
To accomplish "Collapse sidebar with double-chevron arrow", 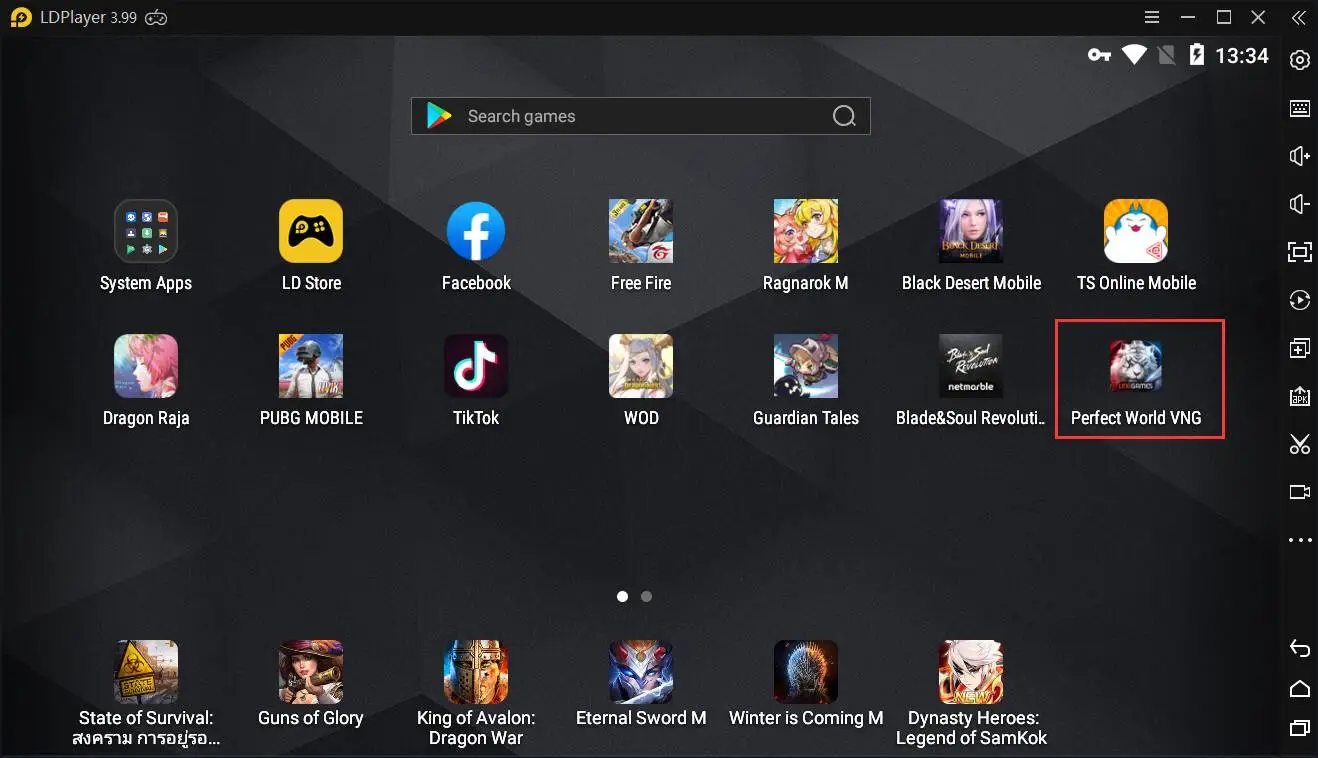I will coord(1299,17).
